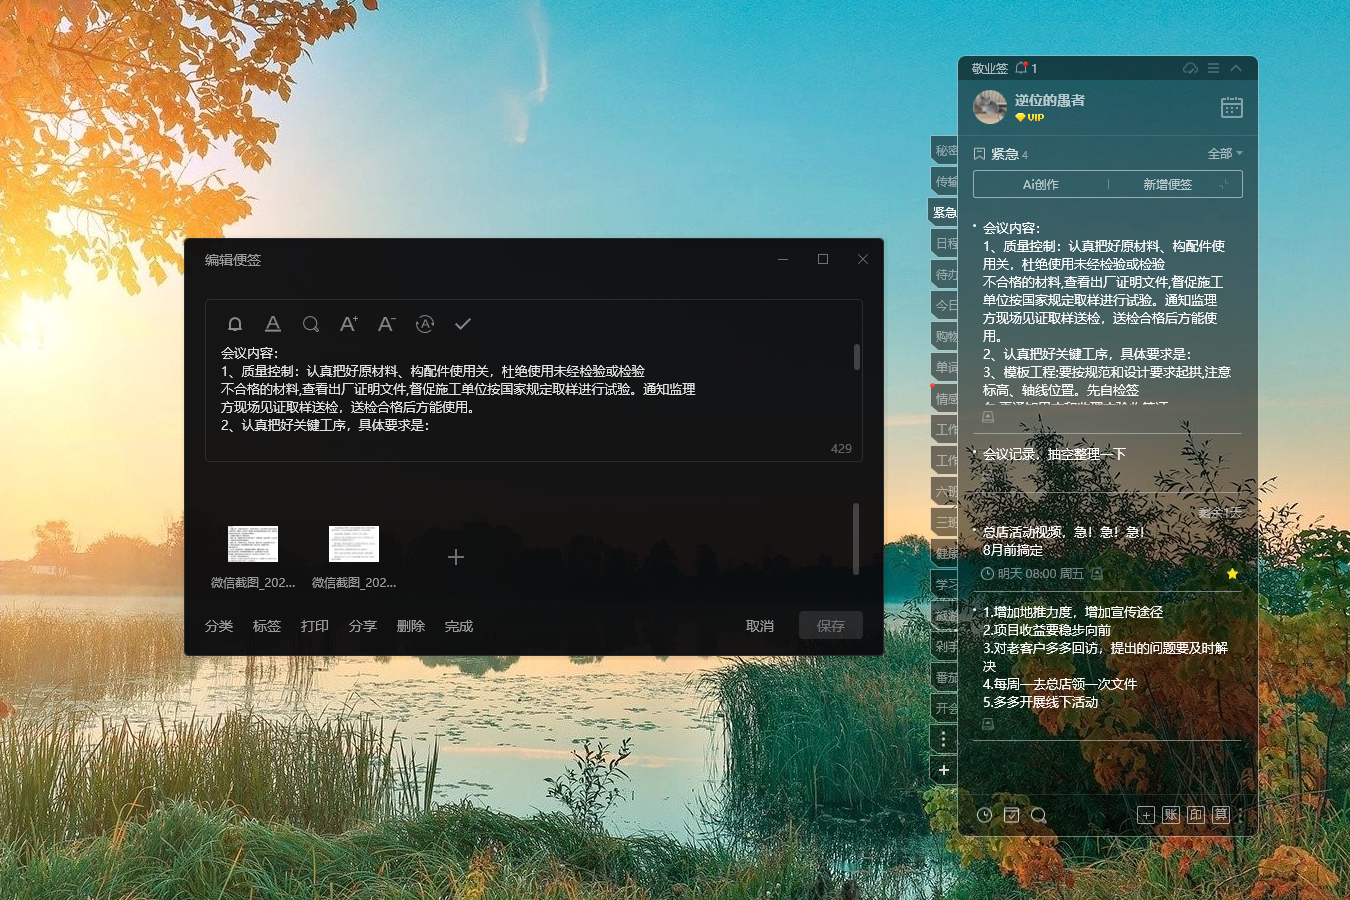Click 分享 to share the note
Image resolution: width=1350 pixels, height=900 pixels.
tap(363, 626)
